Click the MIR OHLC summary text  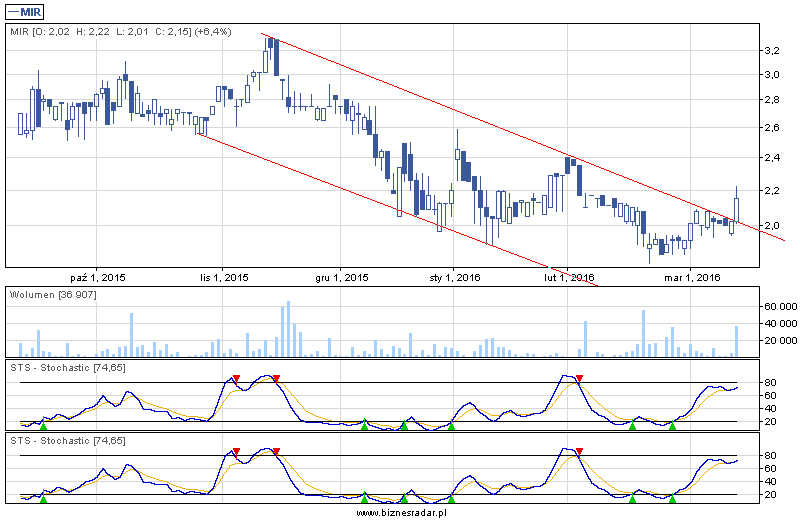(x=120, y=32)
